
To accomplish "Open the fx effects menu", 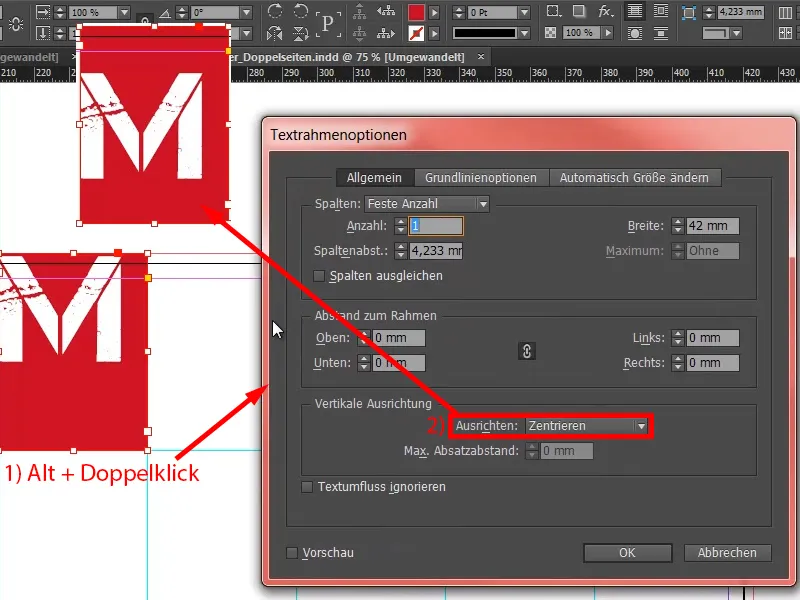I will pyautogui.click(x=605, y=11).
